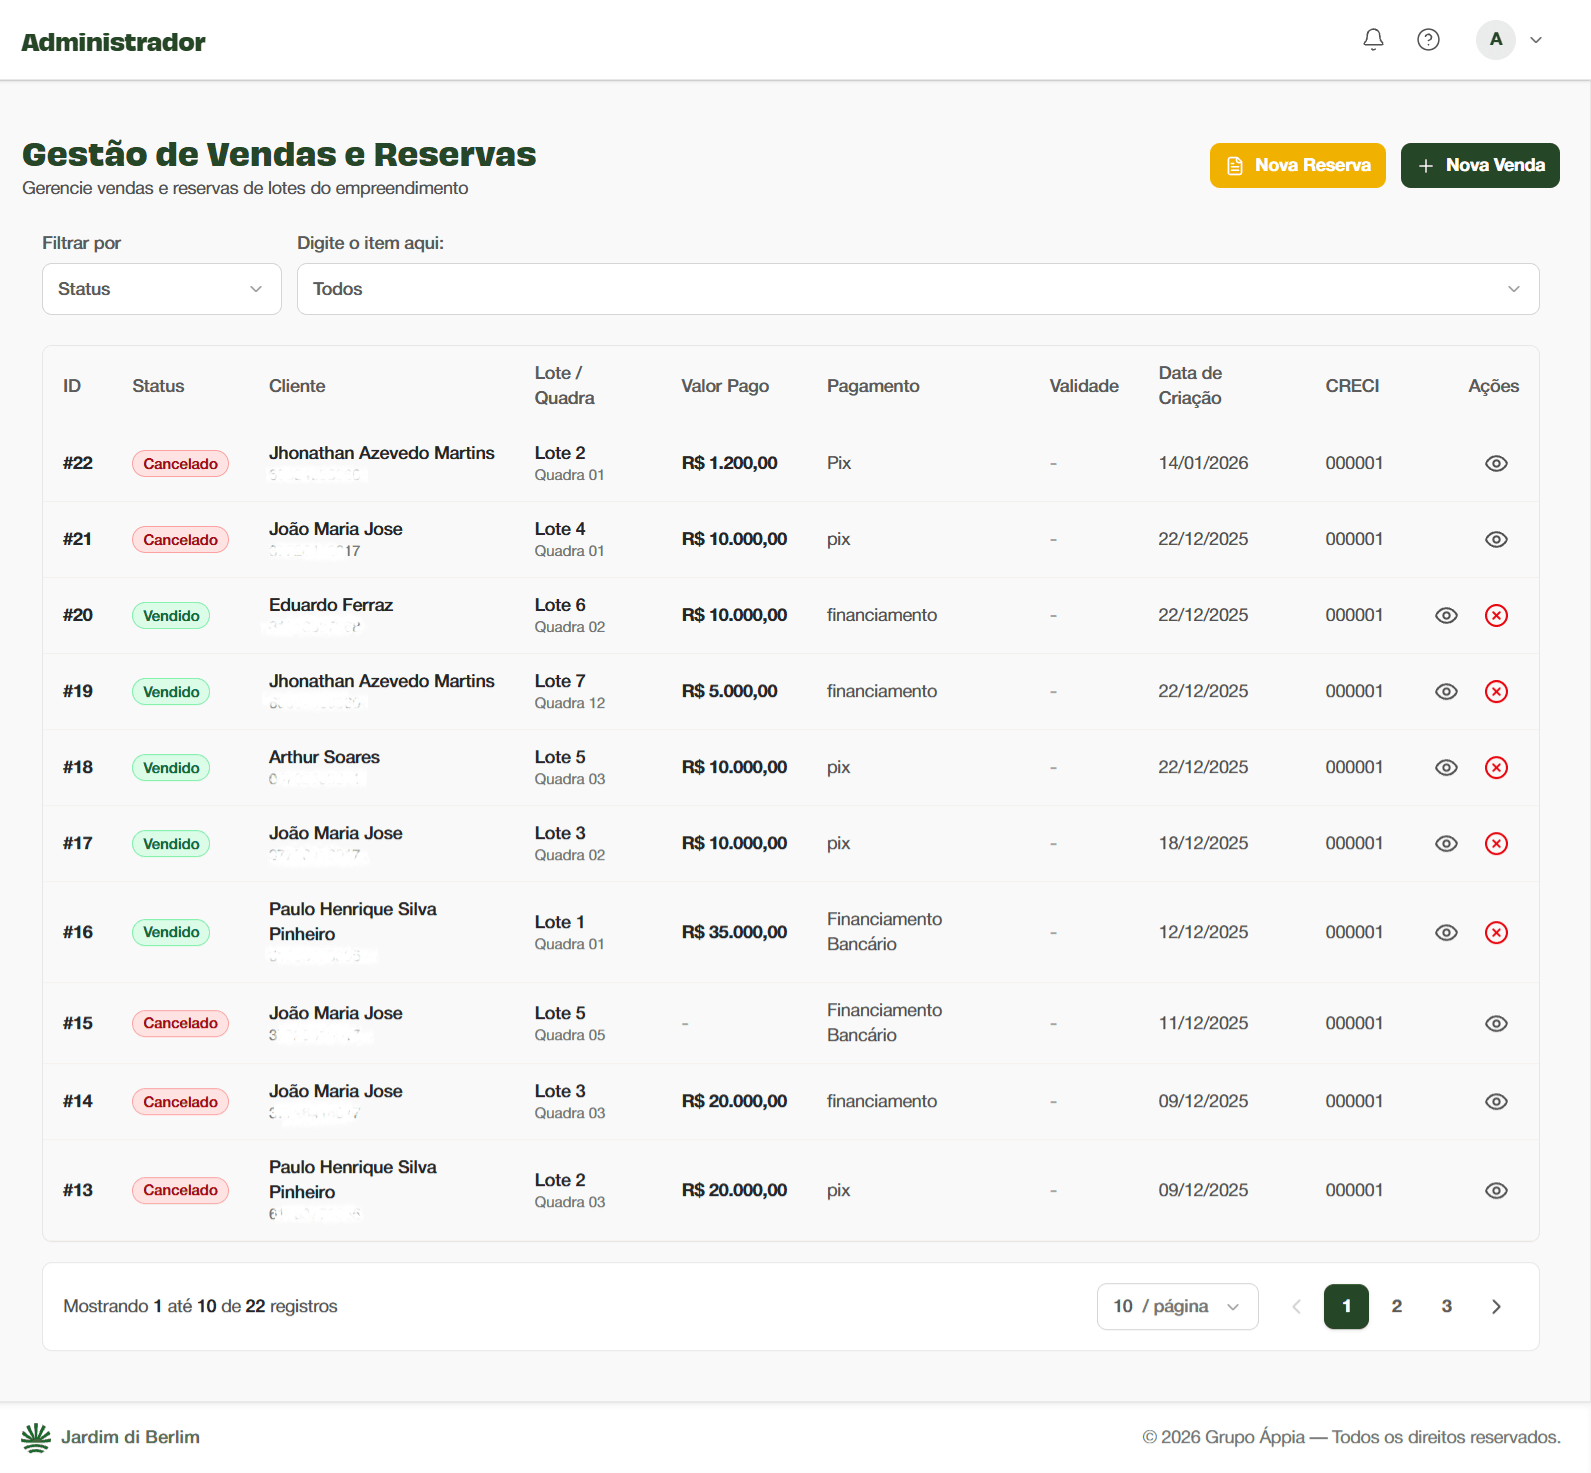Image resolution: width=1591 pixels, height=1473 pixels.
Task: Click the ID column header
Action: tap(72, 386)
